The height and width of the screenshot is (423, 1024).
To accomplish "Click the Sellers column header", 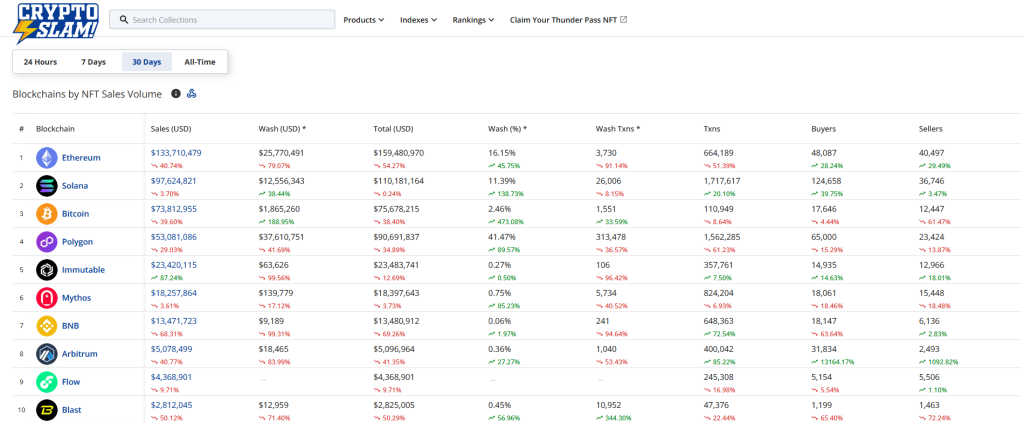I will point(931,129).
